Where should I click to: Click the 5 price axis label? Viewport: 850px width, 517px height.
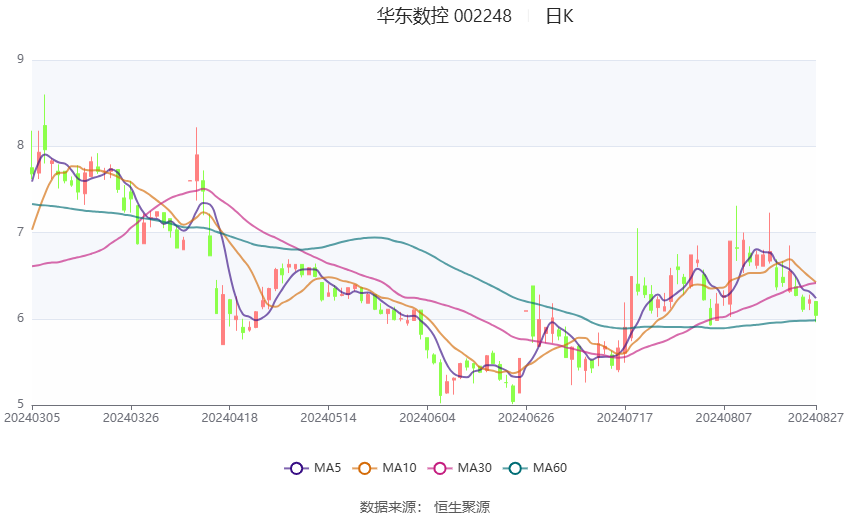(x=21, y=404)
